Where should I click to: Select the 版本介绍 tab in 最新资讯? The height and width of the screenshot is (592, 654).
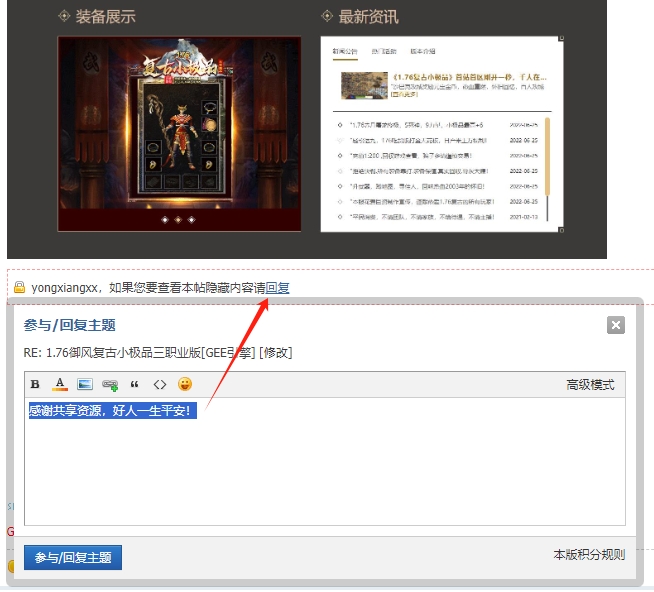tap(423, 51)
